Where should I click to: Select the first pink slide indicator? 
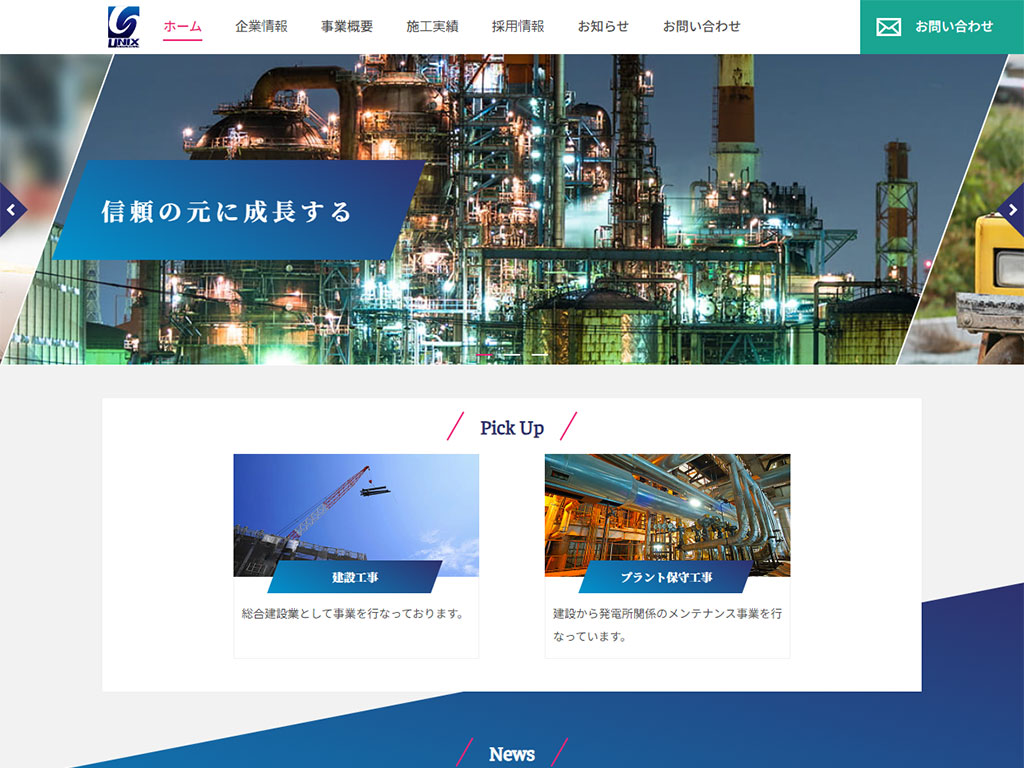(x=484, y=355)
